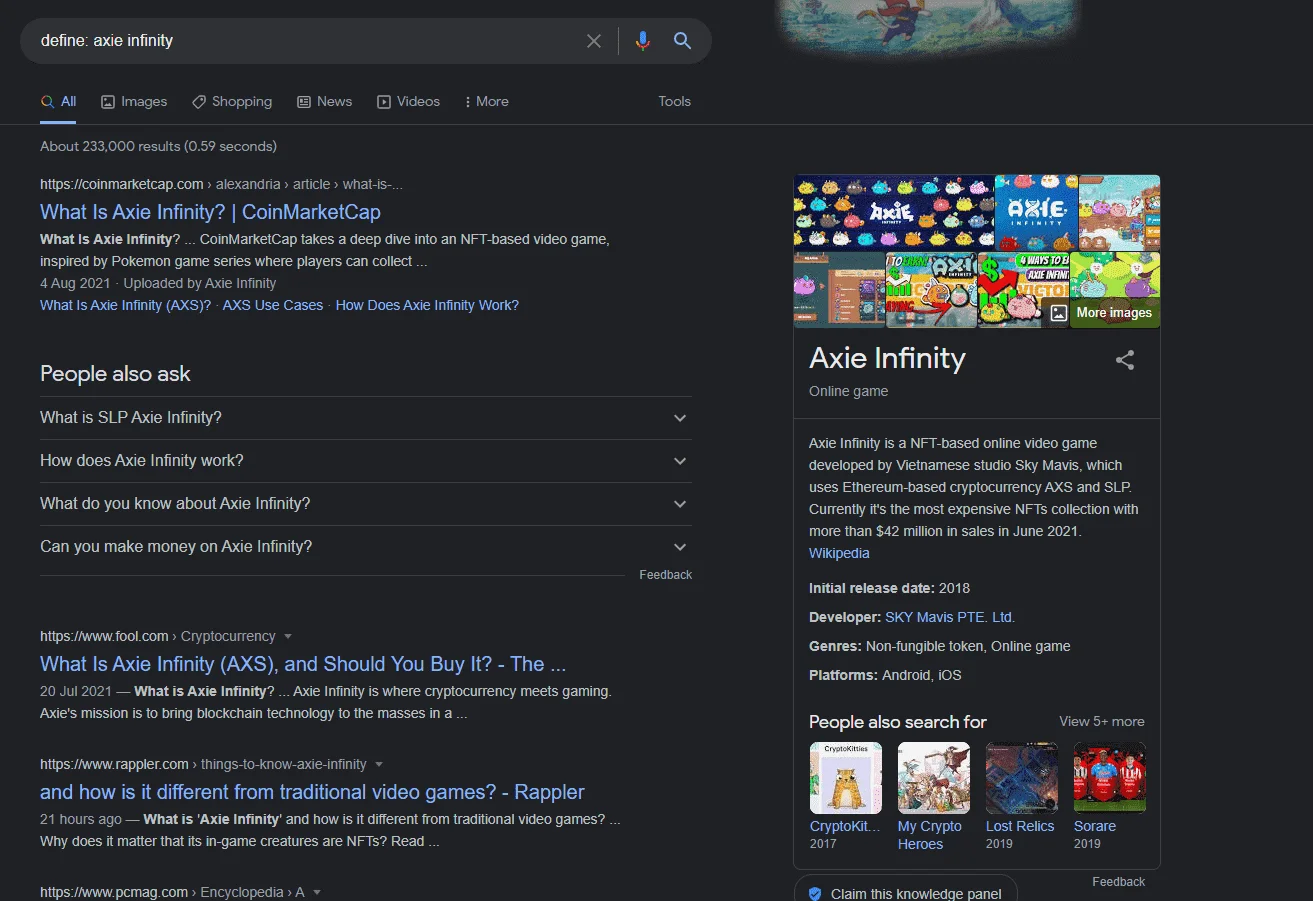Click the 'People also ask' heading
Viewport: 1313px width, 901px height.
pyautogui.click(x=115, y=374)
